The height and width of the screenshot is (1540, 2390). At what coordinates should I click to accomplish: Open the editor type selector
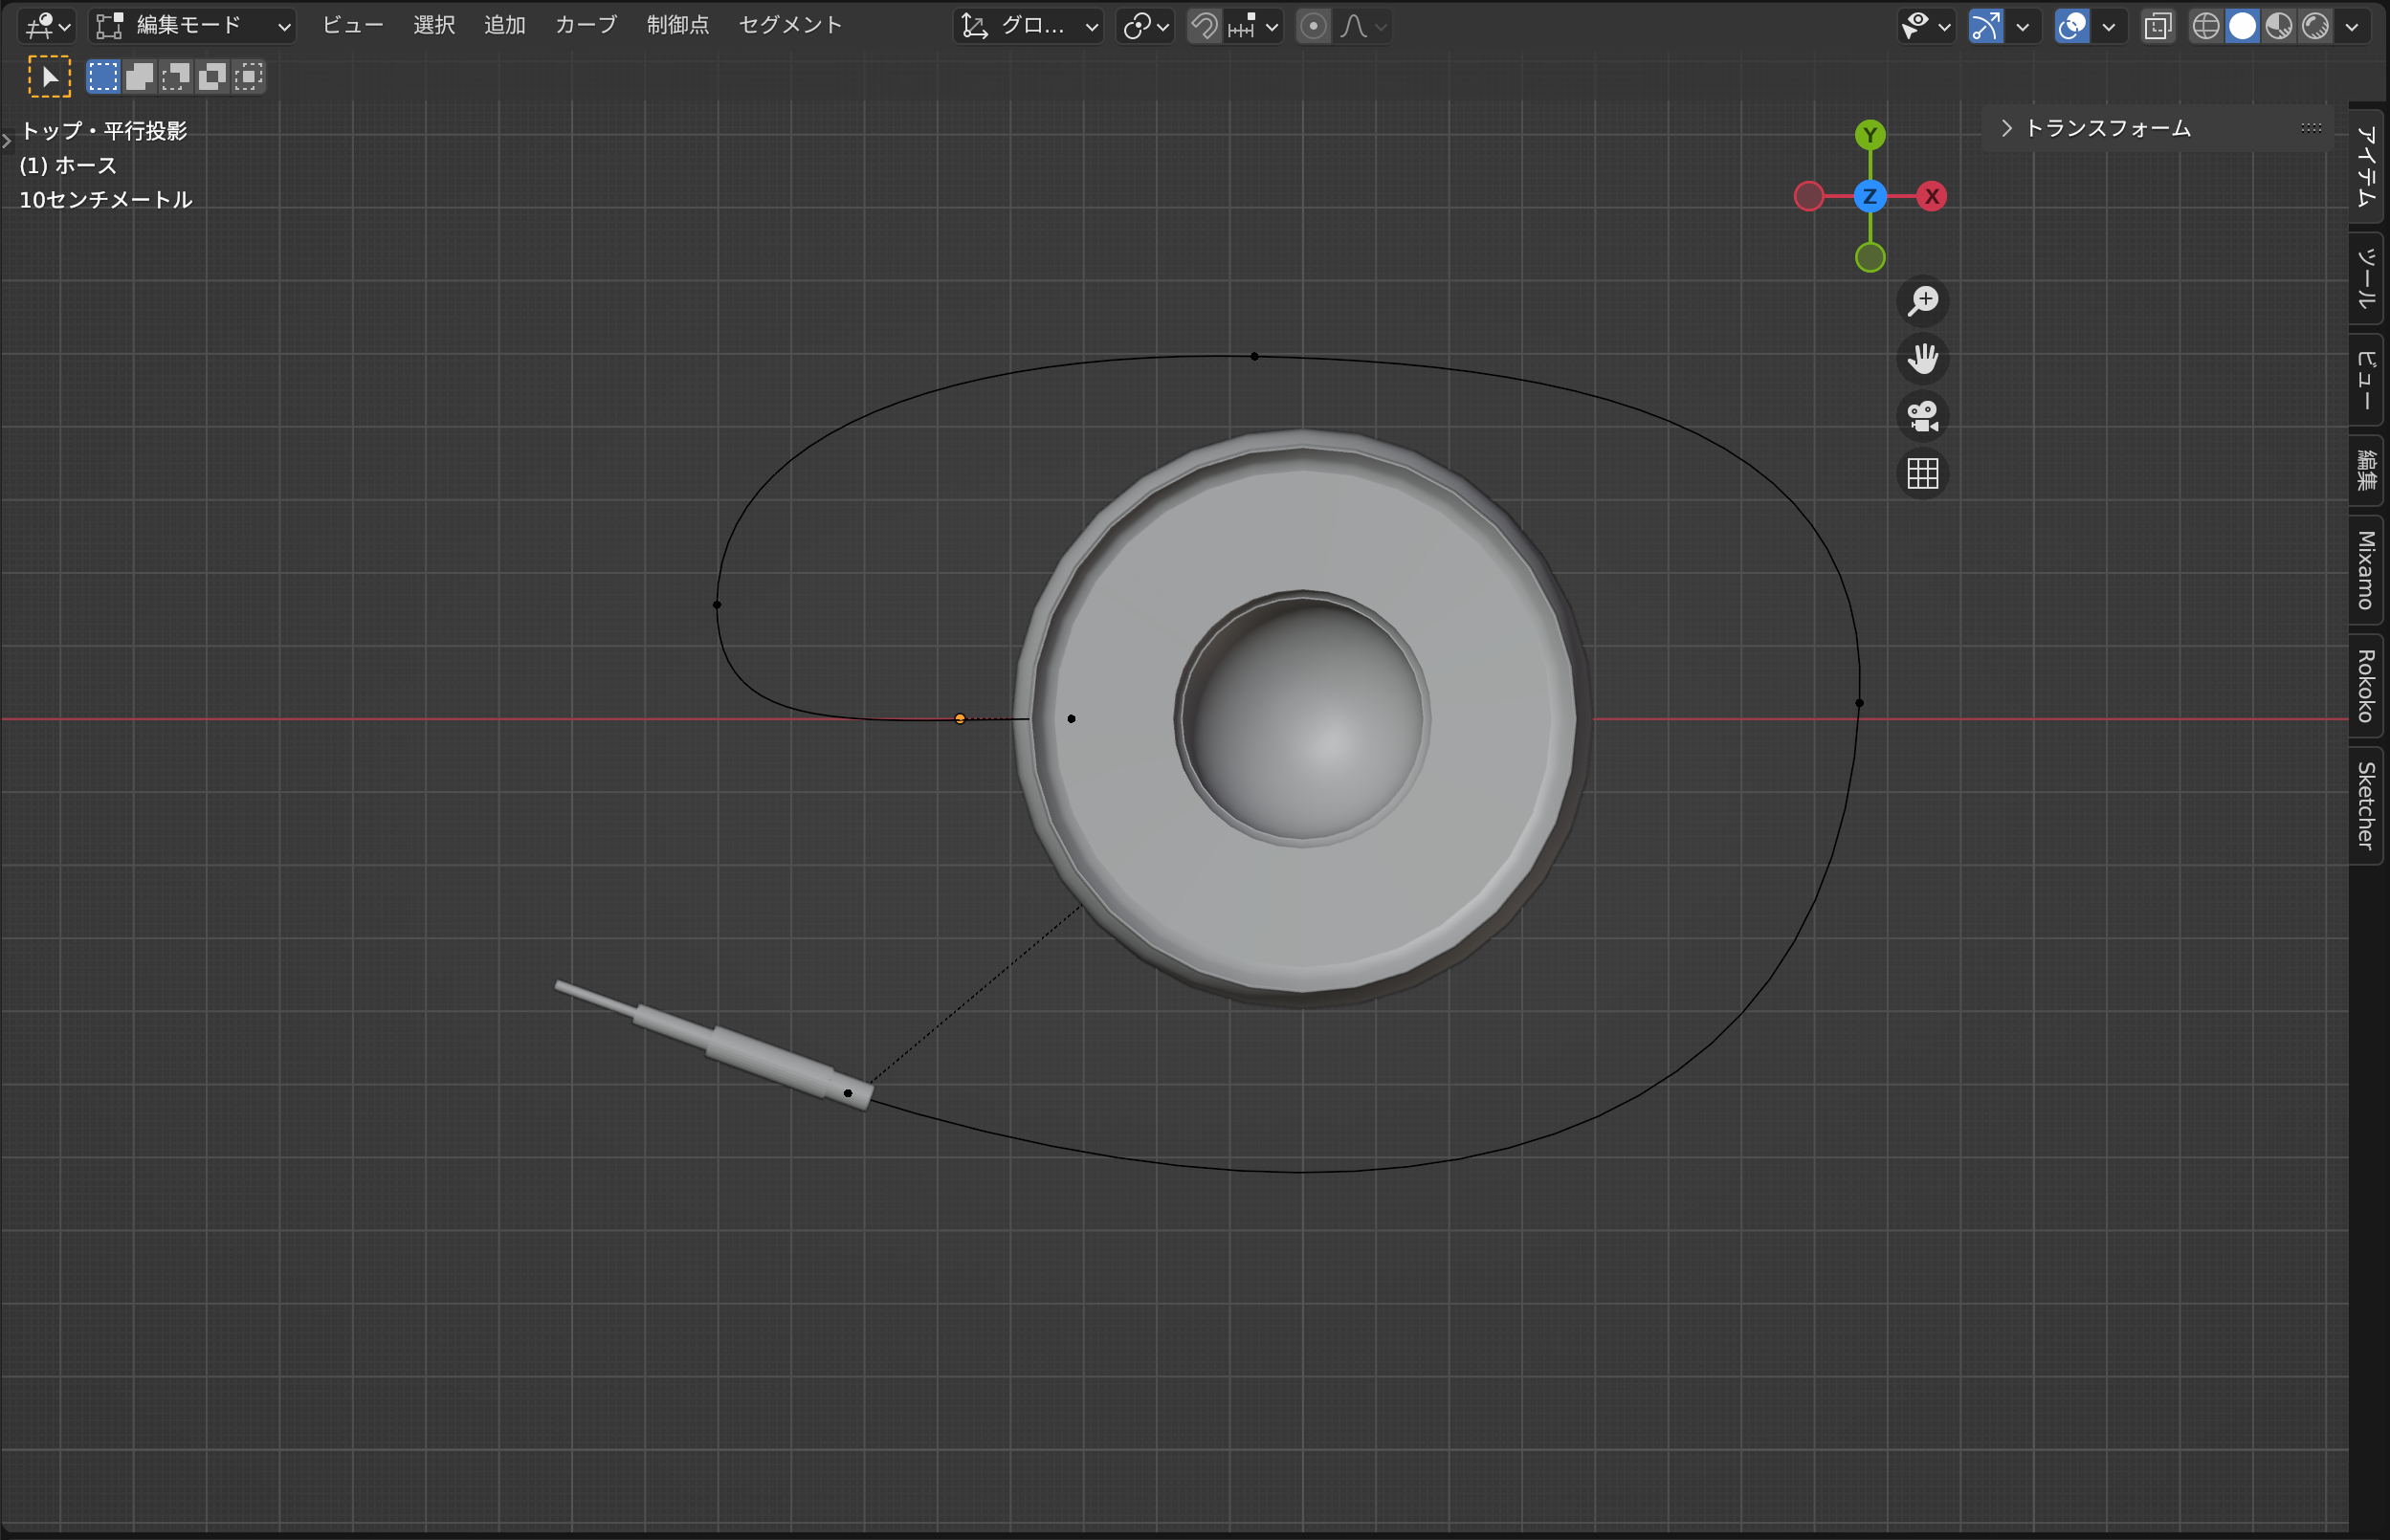point(46,26)
